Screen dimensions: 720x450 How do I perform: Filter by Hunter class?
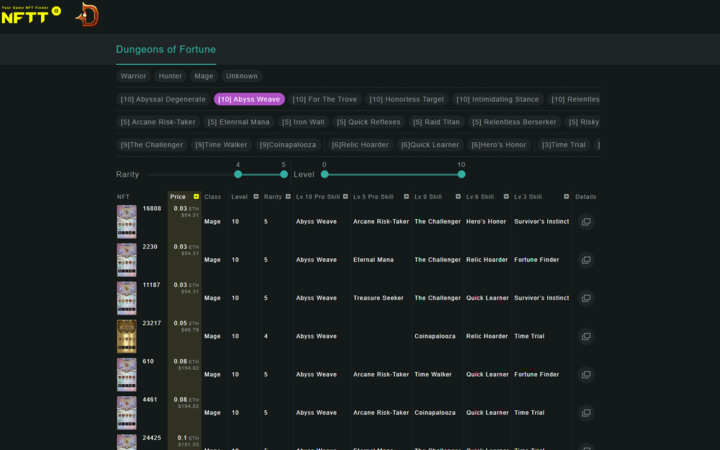[x=170, y=76]
